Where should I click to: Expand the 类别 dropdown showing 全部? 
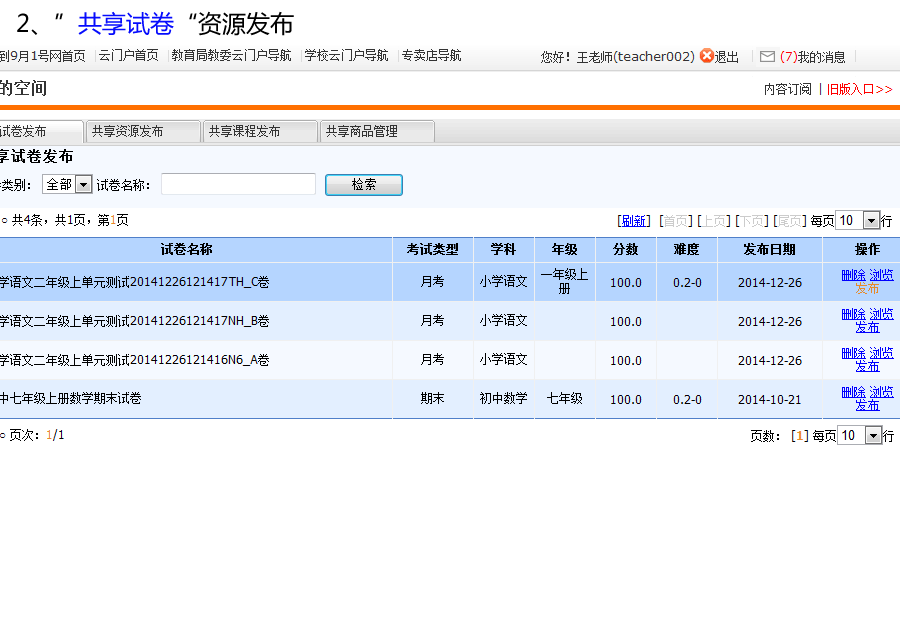(83, 184)
